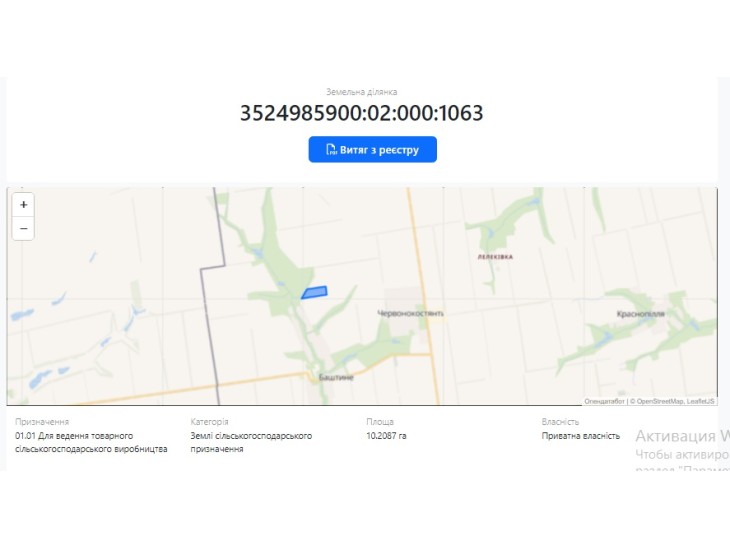Click the Землі сільськогосподарського призначення category value
730x547 pixels.
[x=251, y=442]
